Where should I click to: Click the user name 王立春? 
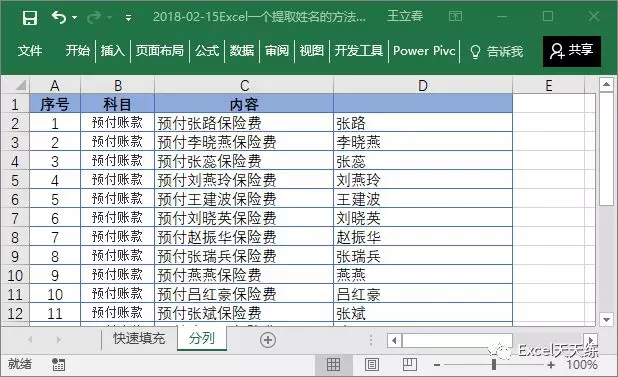[x=405, y=16]
